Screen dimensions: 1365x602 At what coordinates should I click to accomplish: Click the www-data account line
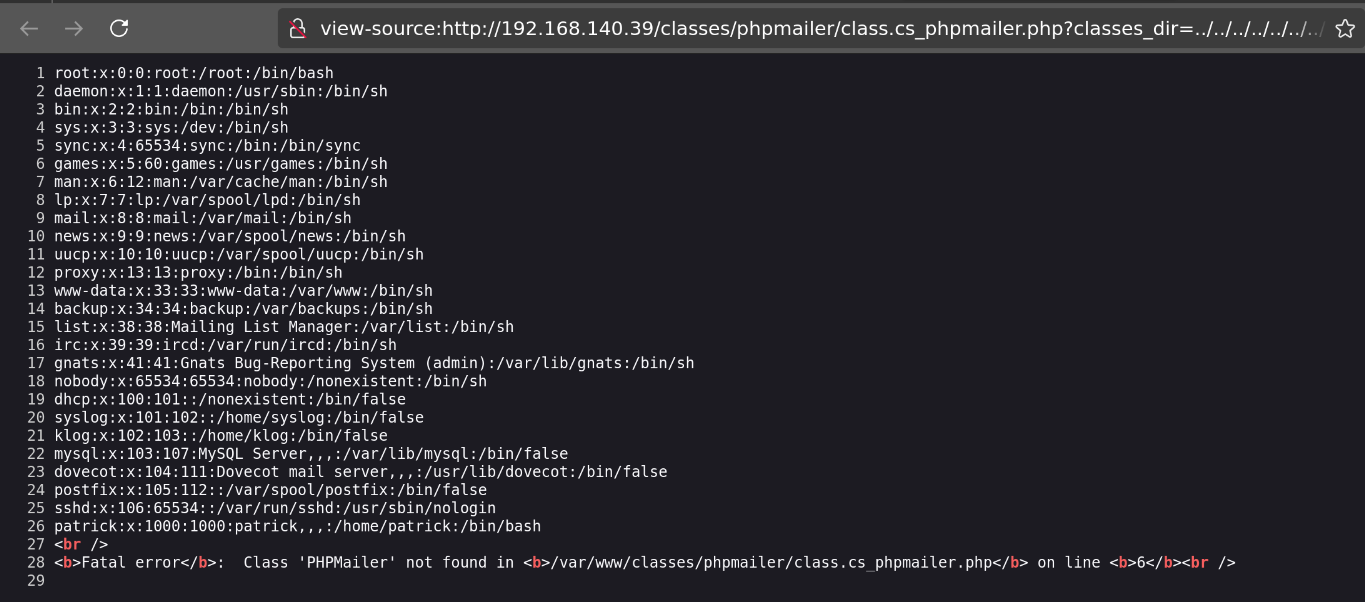pos(243,290)
